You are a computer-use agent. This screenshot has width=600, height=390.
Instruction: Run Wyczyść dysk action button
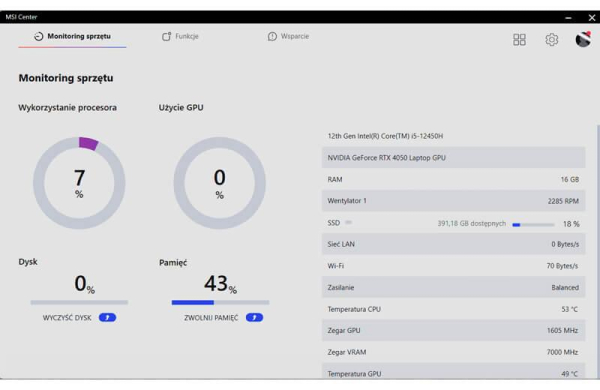click(107, 317)
